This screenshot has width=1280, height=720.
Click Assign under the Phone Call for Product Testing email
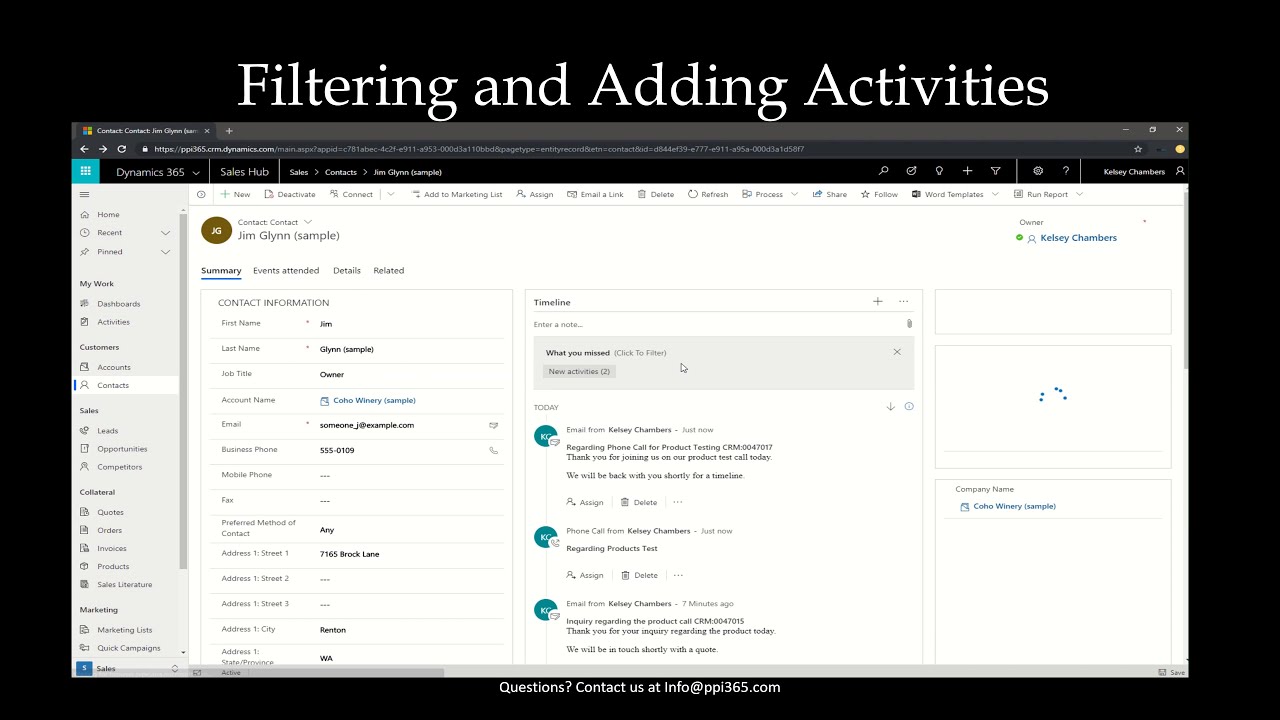(x=585, y=502)
